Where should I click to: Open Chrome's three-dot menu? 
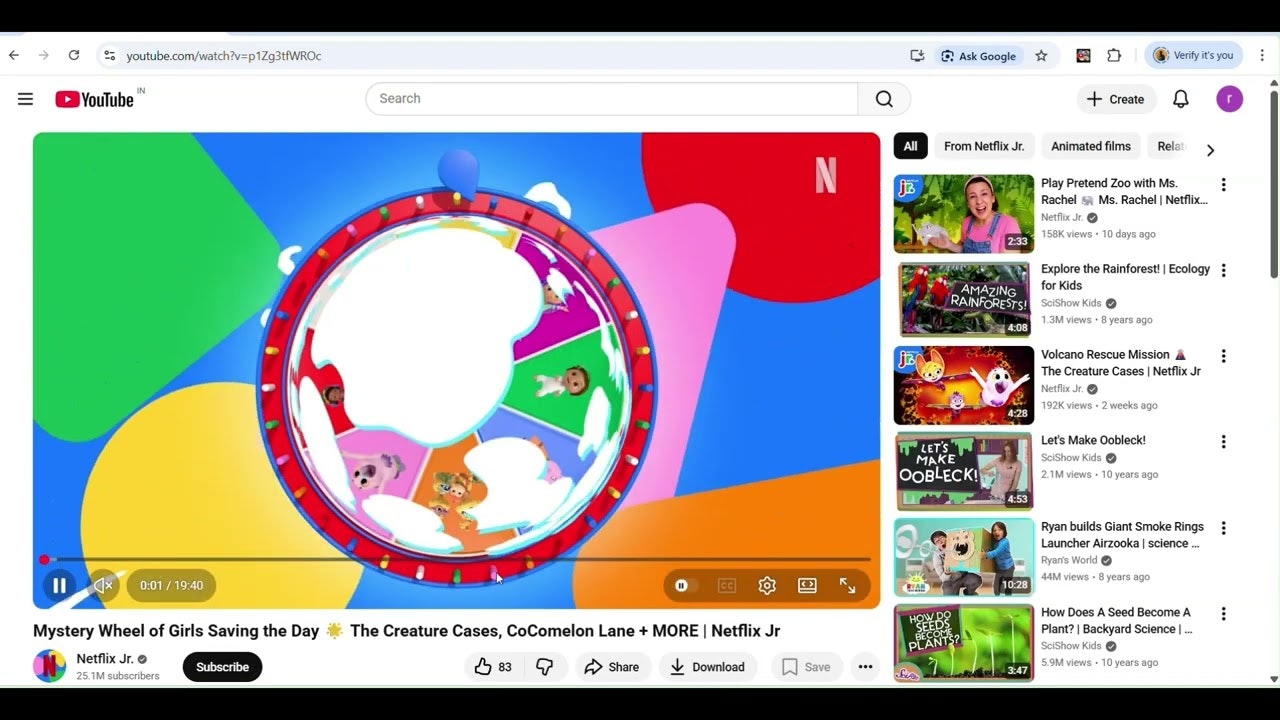[1263, 56]
